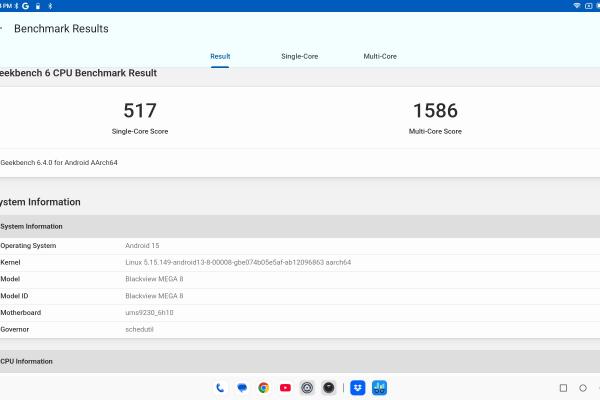
Task: Tap the Single-Core Score label
Action: pyautogui.click(x=140, y=131)
